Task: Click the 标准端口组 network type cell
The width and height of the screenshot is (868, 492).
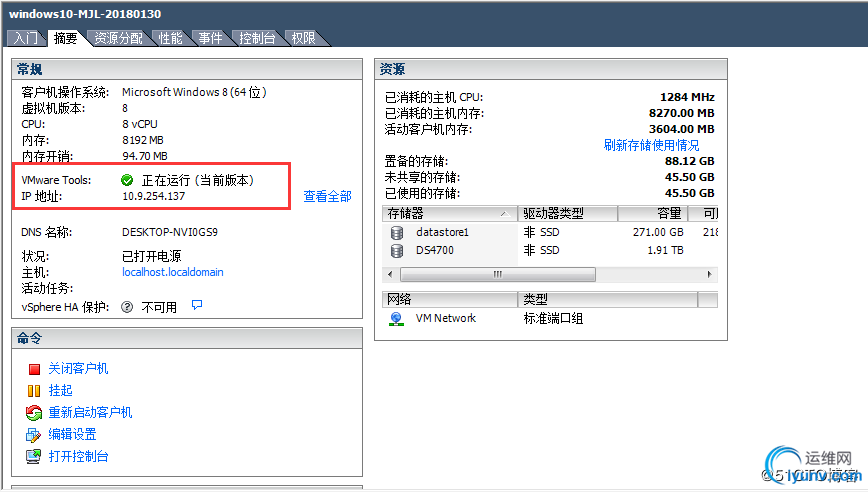Action: (553, 319)
